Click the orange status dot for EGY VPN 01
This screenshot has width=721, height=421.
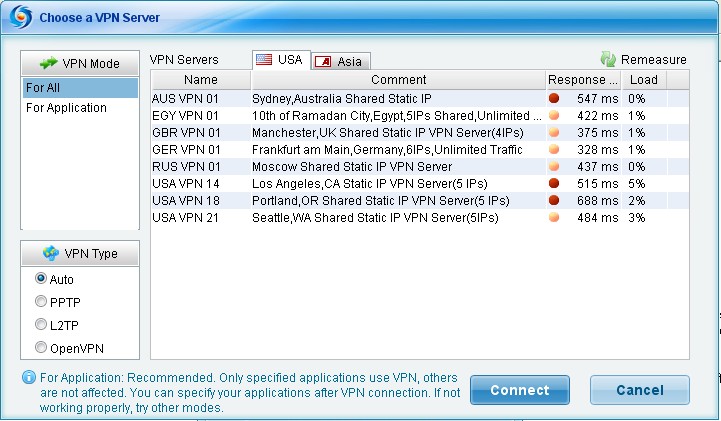(554, 115)
